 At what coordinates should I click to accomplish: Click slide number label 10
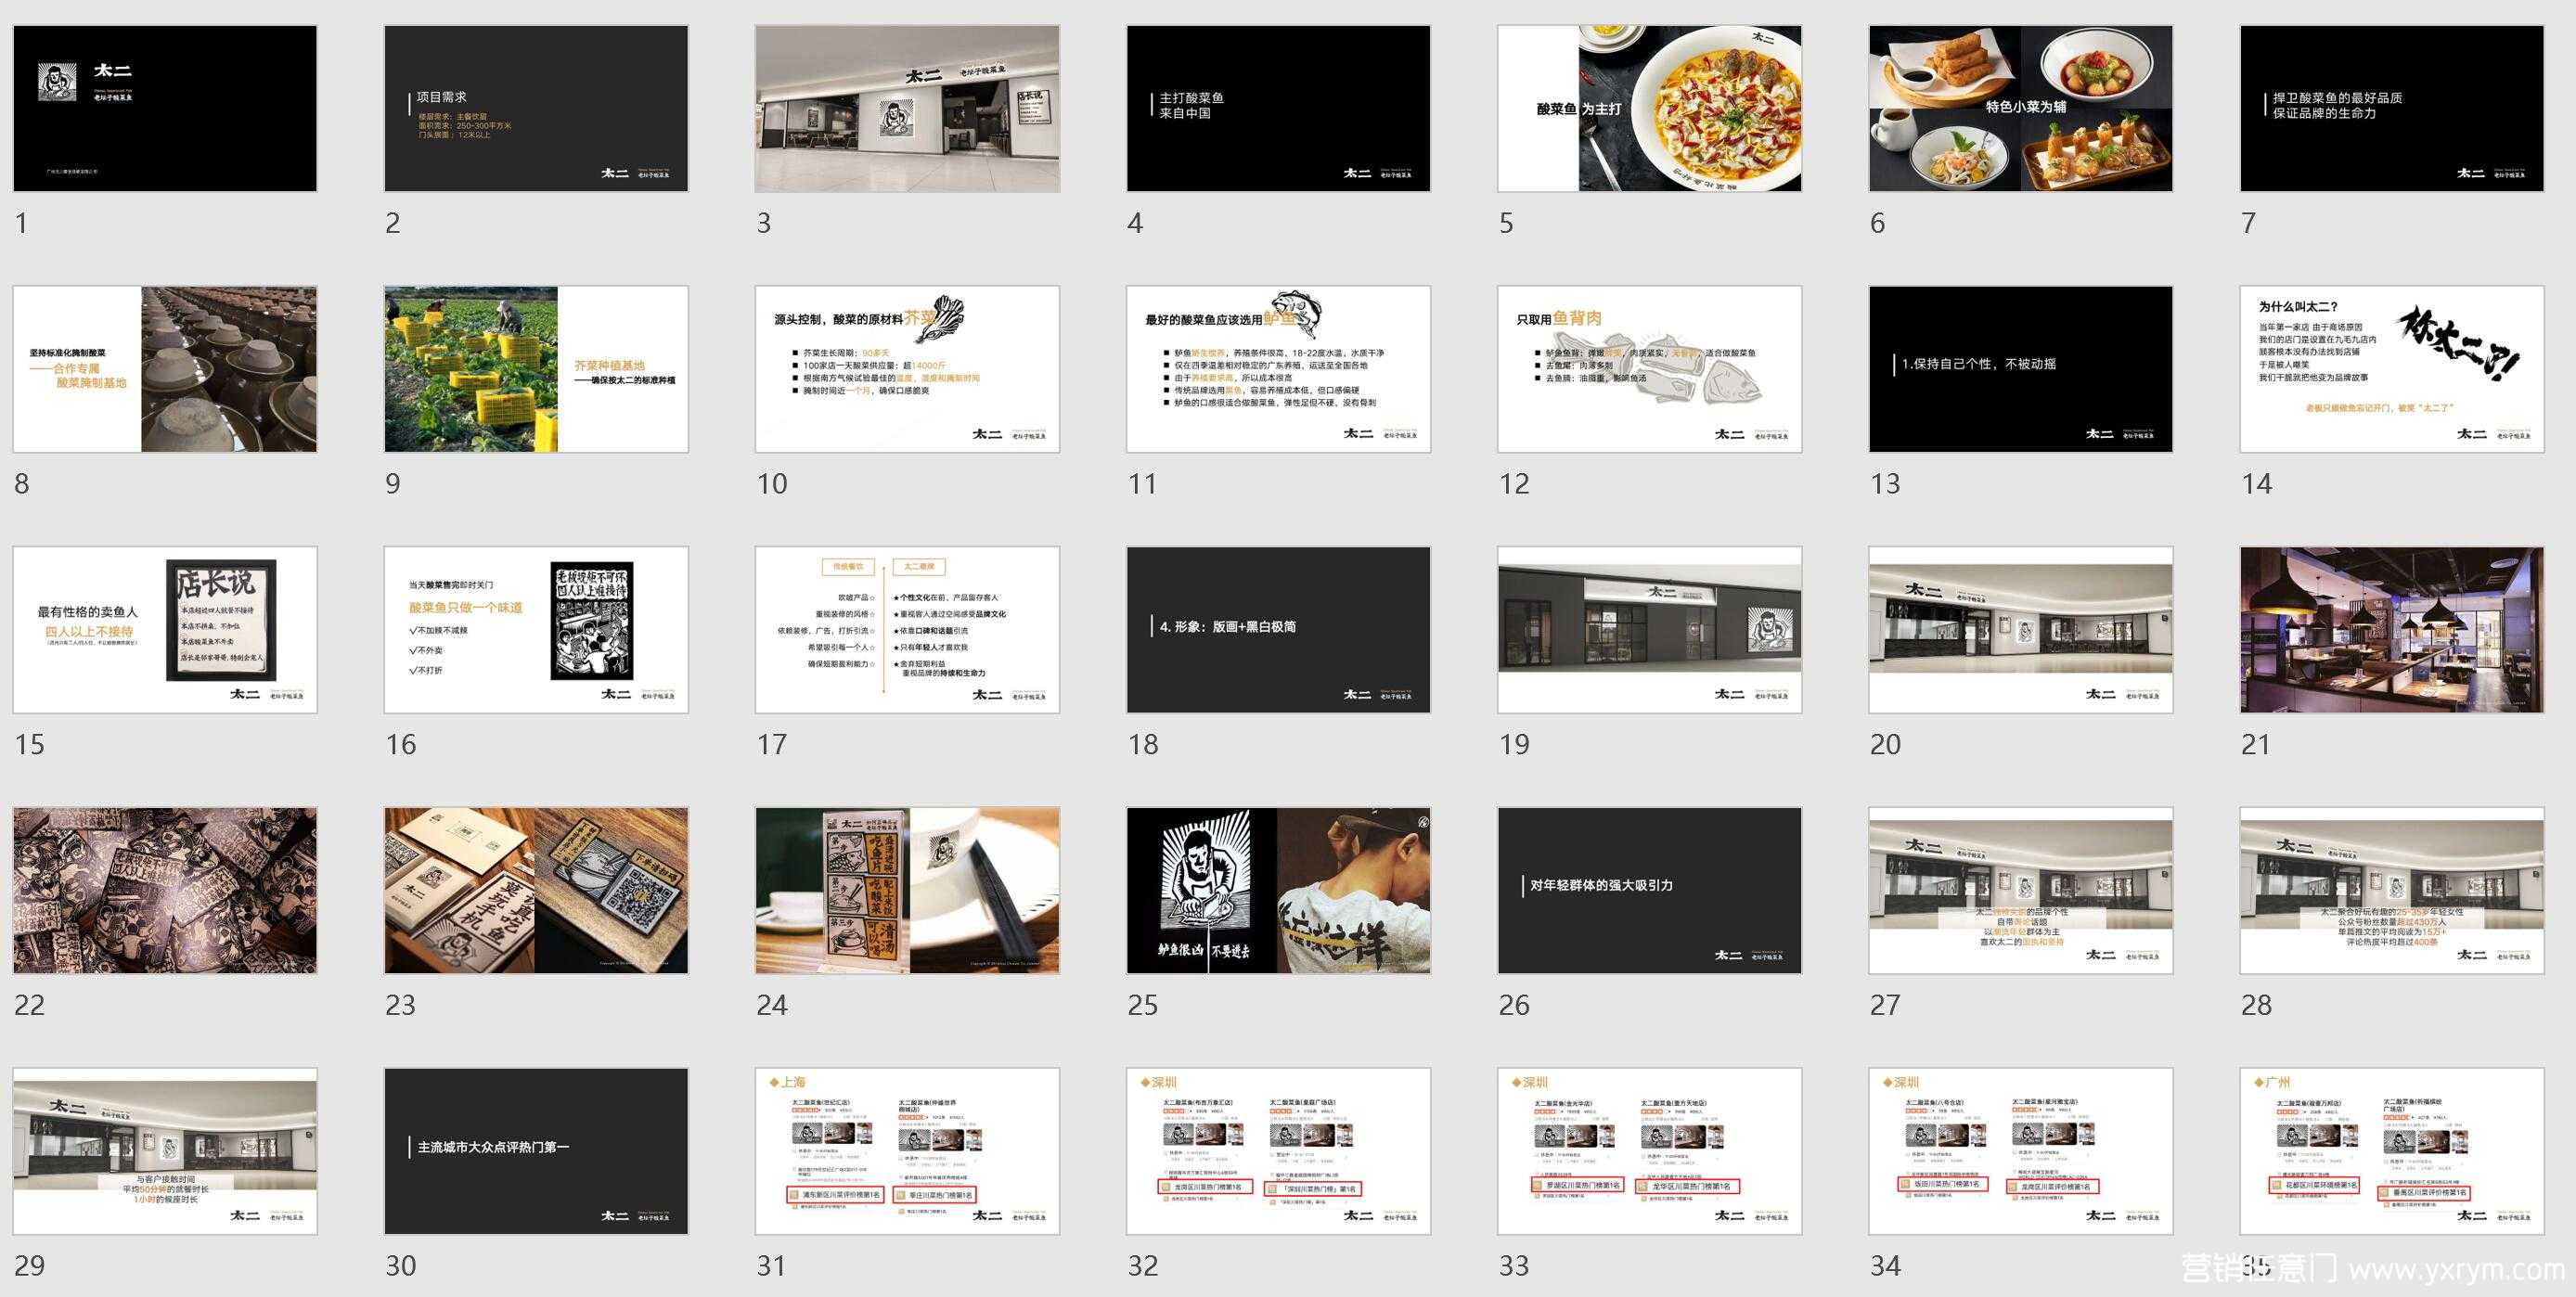click(772, 484)
